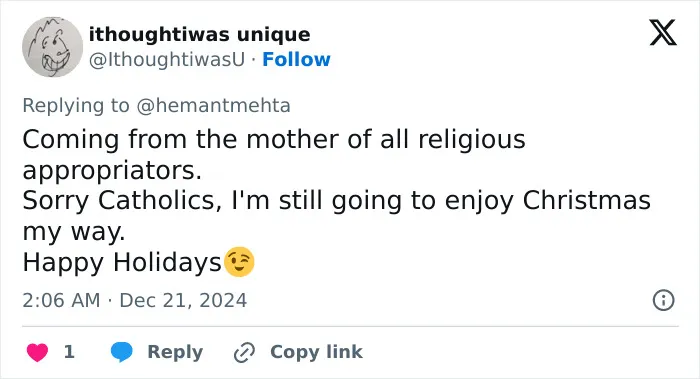Click the Dec 21, 2024 date
The height and width of the screenshot is (379, 700).
tap(183, 300)
